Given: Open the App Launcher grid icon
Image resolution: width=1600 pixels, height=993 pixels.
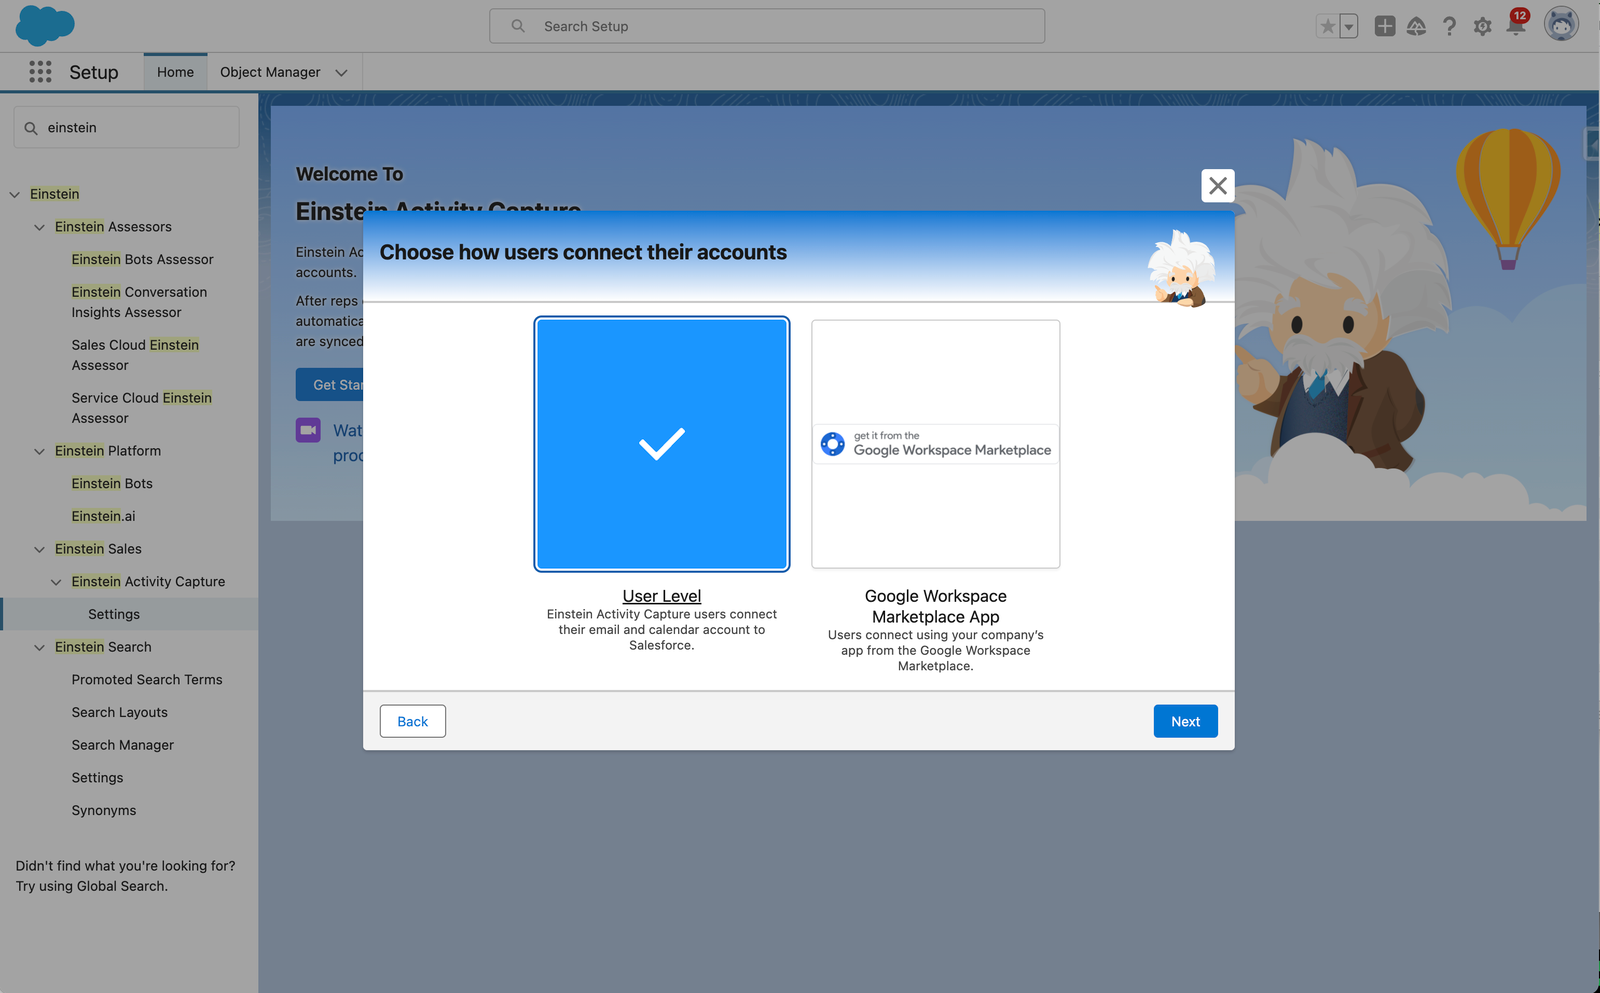Looking at the screenshot, I should (40, 72).
